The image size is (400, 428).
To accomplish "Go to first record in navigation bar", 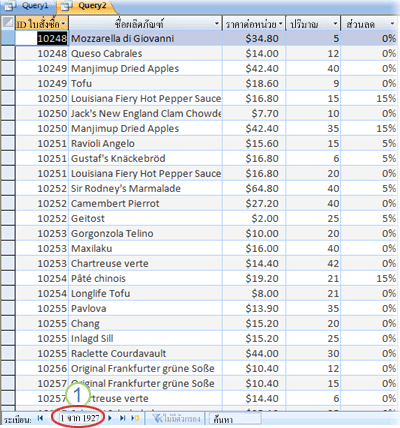I will (41, 418).
